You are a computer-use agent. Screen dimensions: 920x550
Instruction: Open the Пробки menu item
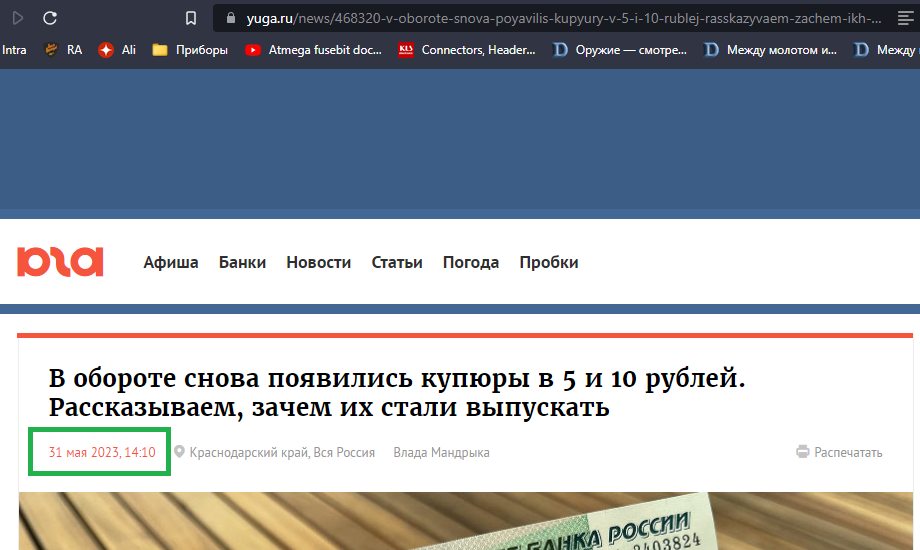point(549,262)
